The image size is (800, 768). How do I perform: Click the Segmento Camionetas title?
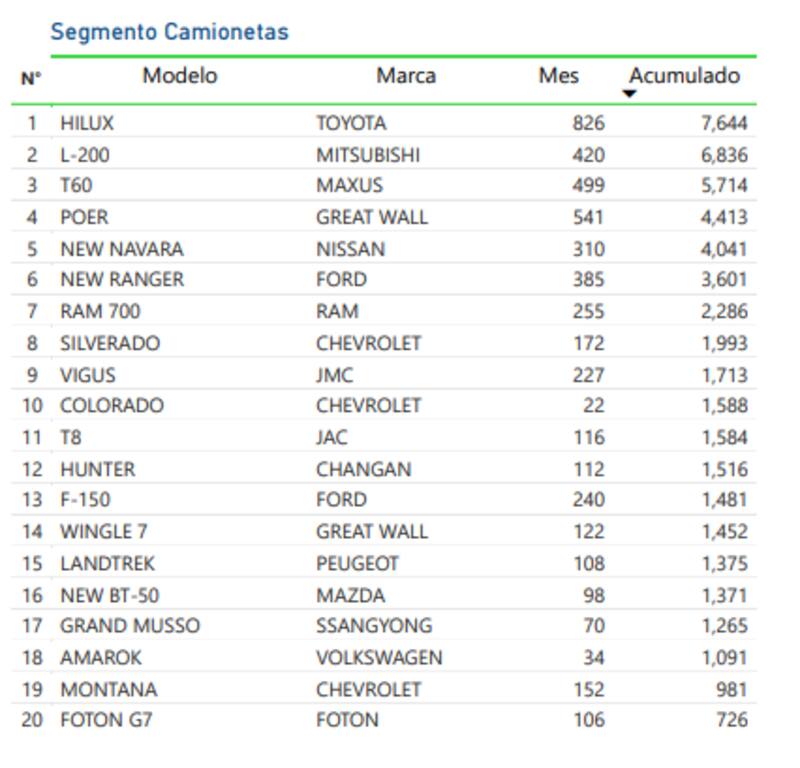[x=169, y=31]
